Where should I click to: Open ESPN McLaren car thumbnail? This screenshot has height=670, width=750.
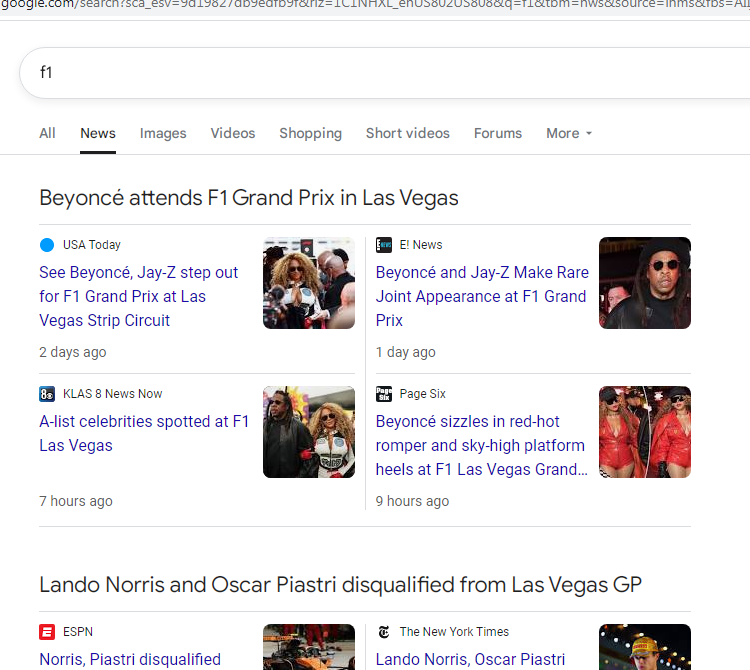(x=309, y=647)
